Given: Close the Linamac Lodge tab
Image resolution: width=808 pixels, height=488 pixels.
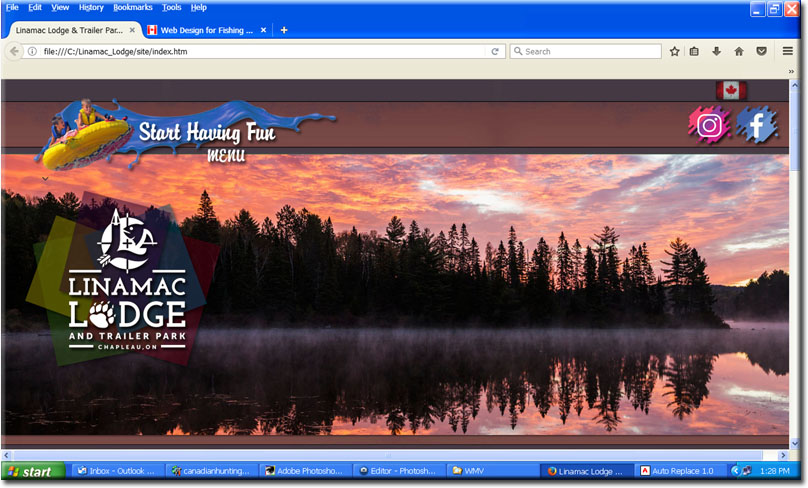Looking at the screenshot, I should pos(132,30).
